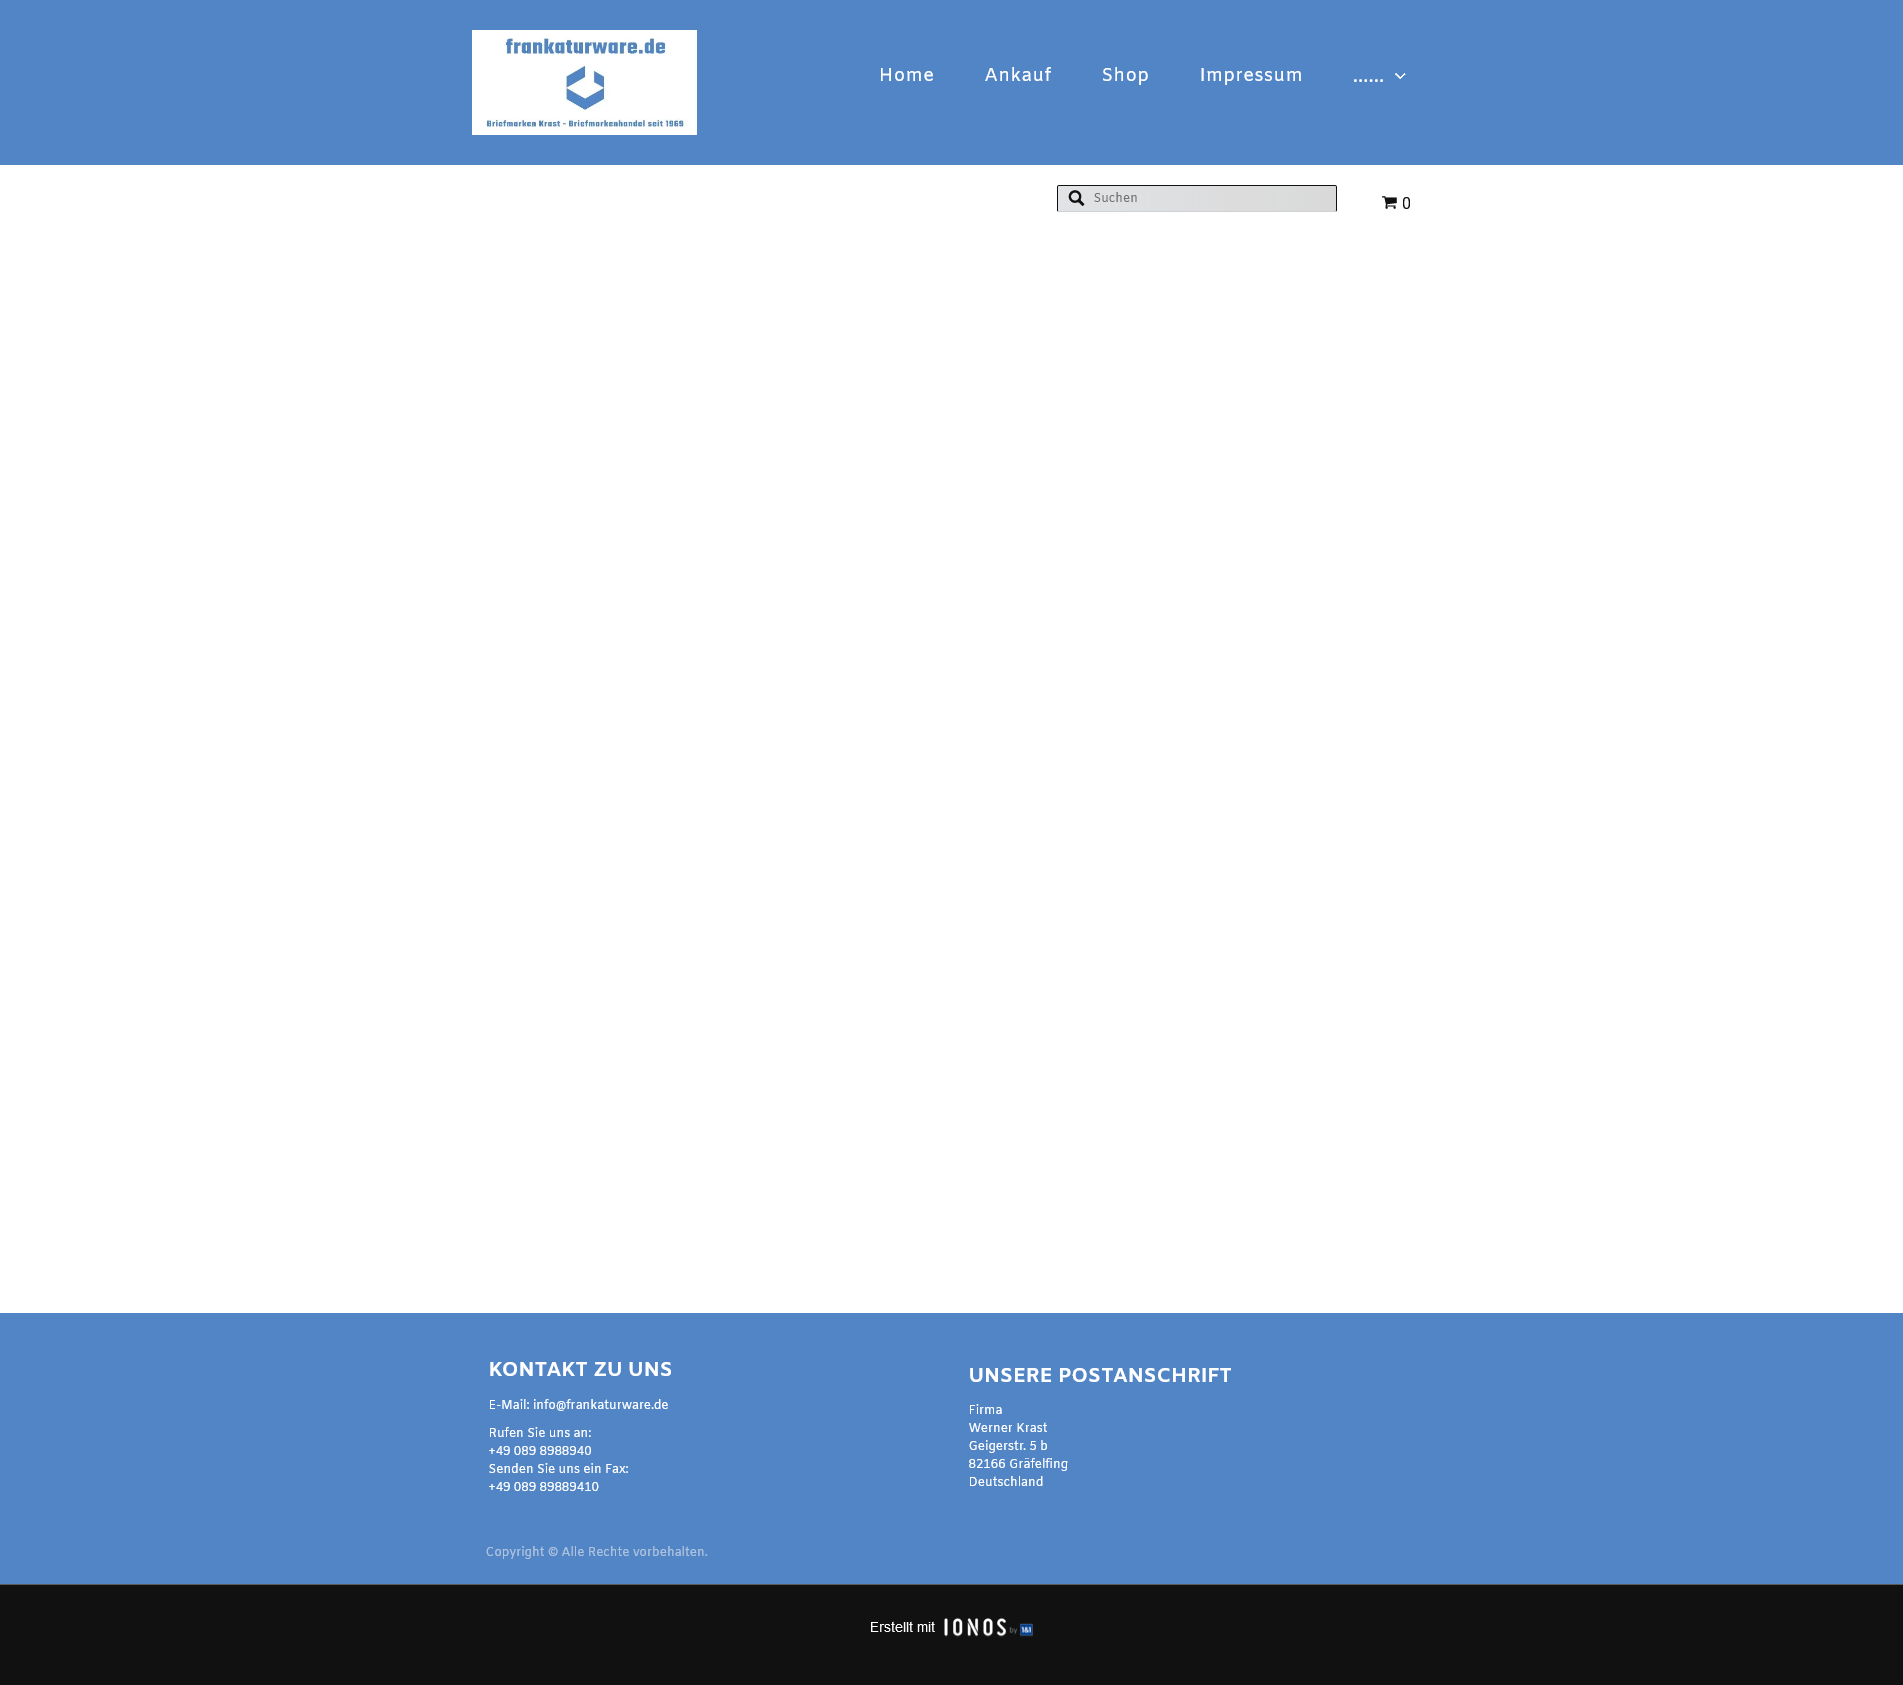
Task: Click the Copyright 'Alle Rechte vorbehalten' text
Action: pyautogui.click(x=597, y=1552)
